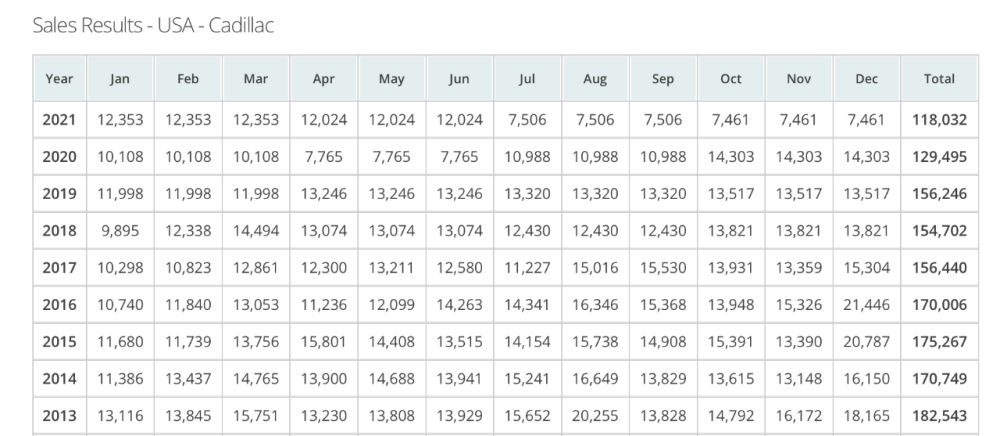This screenshot has height=436, width=1000.
Task: Click the Year column header
Action: point(61,78)
